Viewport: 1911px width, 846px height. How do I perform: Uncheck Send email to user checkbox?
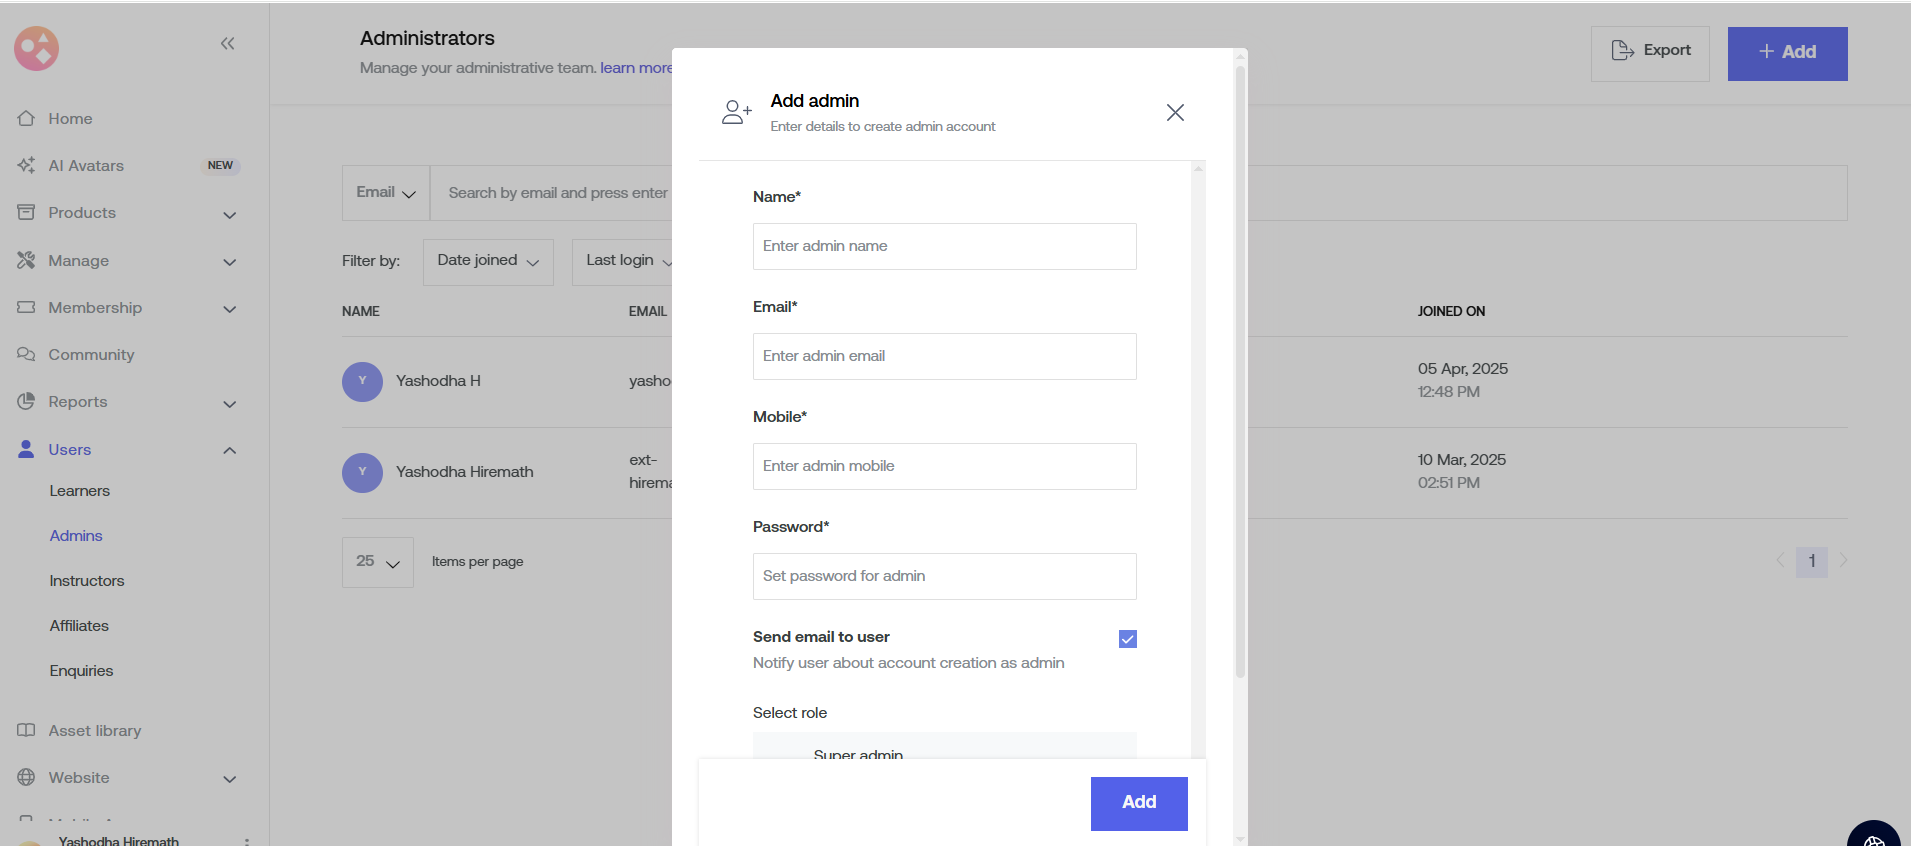click(1127, 639)
